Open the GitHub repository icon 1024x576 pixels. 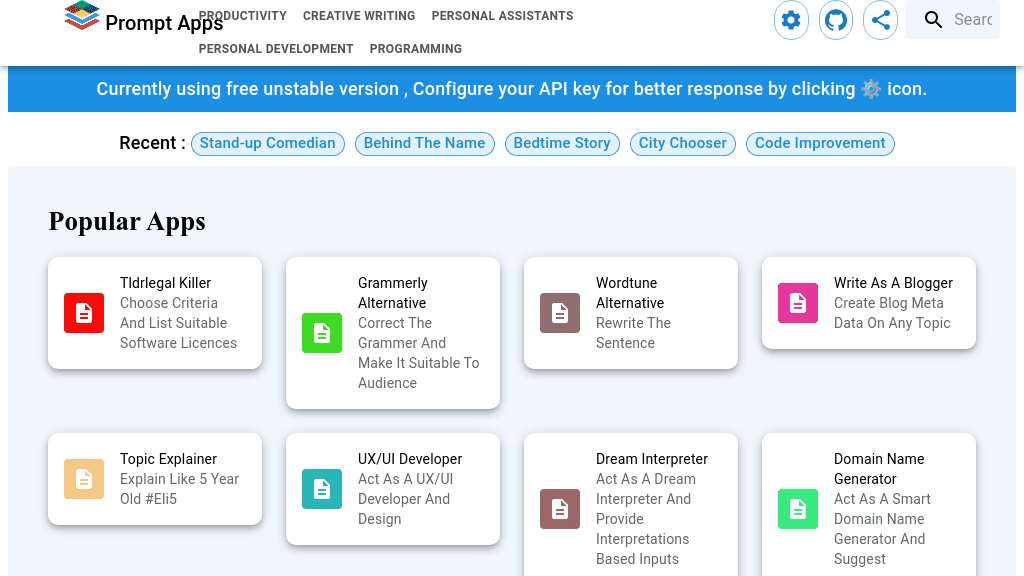[836, 20]
